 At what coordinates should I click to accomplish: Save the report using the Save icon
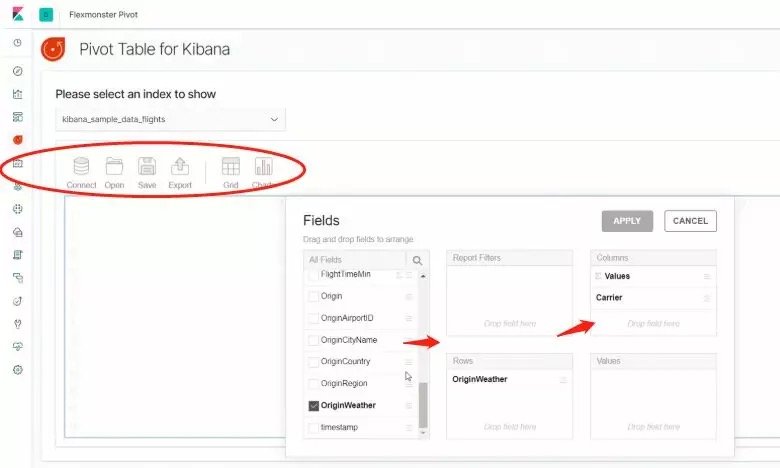point(147,168)
